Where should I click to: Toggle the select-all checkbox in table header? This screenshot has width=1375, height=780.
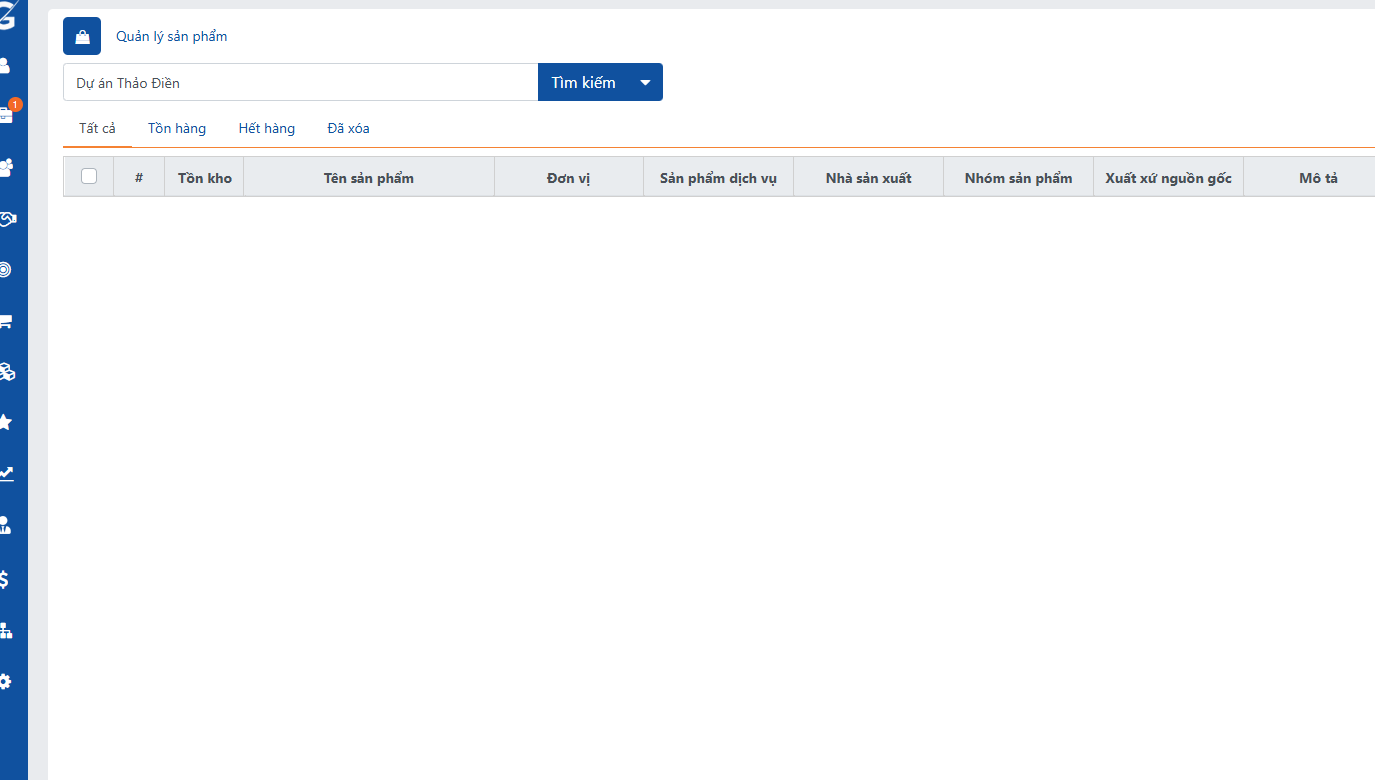click(x=89, y=177)
